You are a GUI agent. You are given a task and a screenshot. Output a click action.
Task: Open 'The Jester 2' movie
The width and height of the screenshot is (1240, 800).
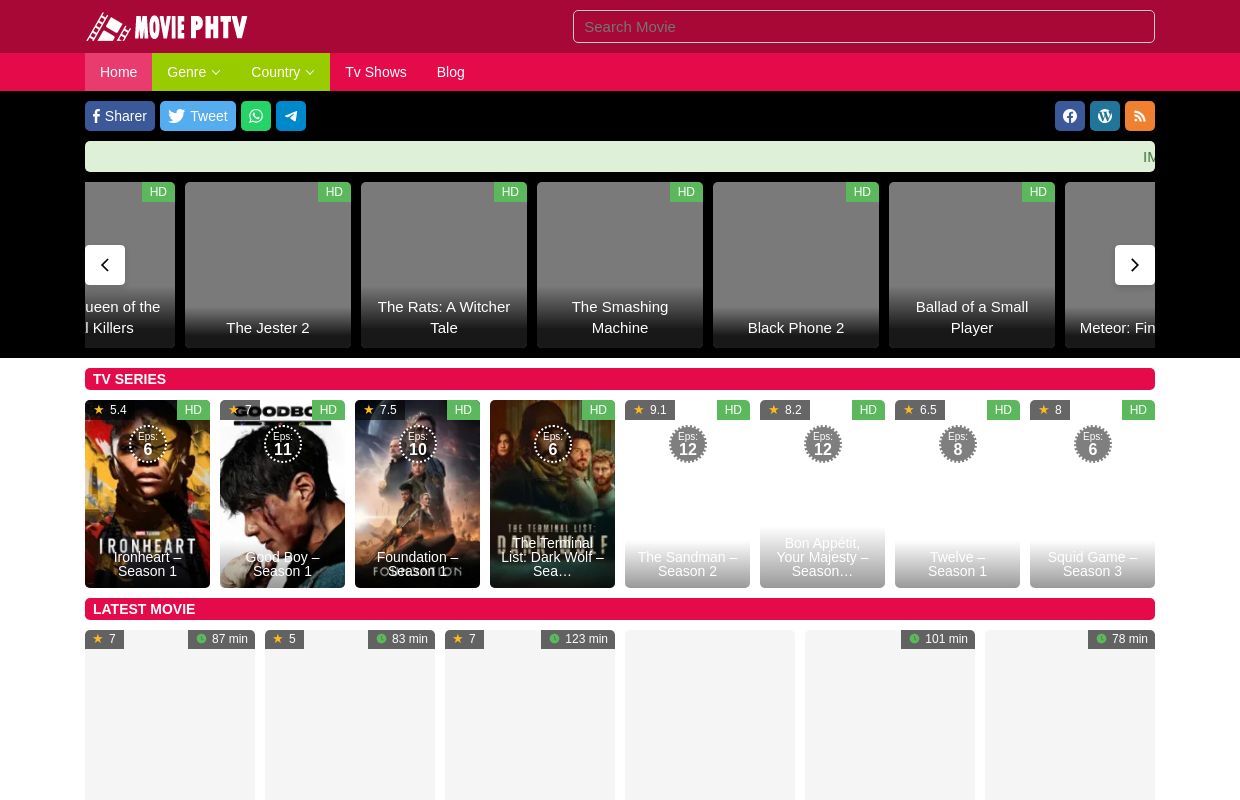268,265
